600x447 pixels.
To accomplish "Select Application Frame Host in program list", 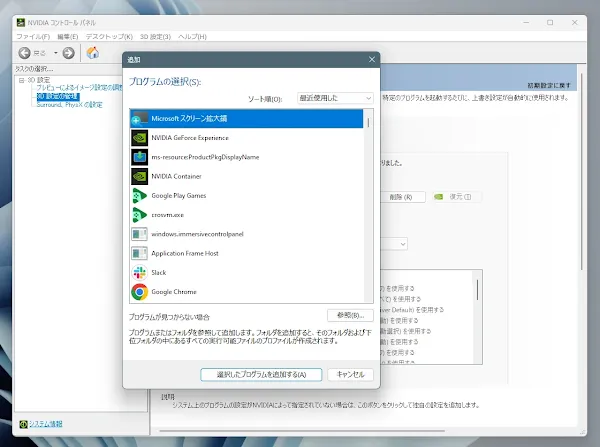I will [246, 253].
